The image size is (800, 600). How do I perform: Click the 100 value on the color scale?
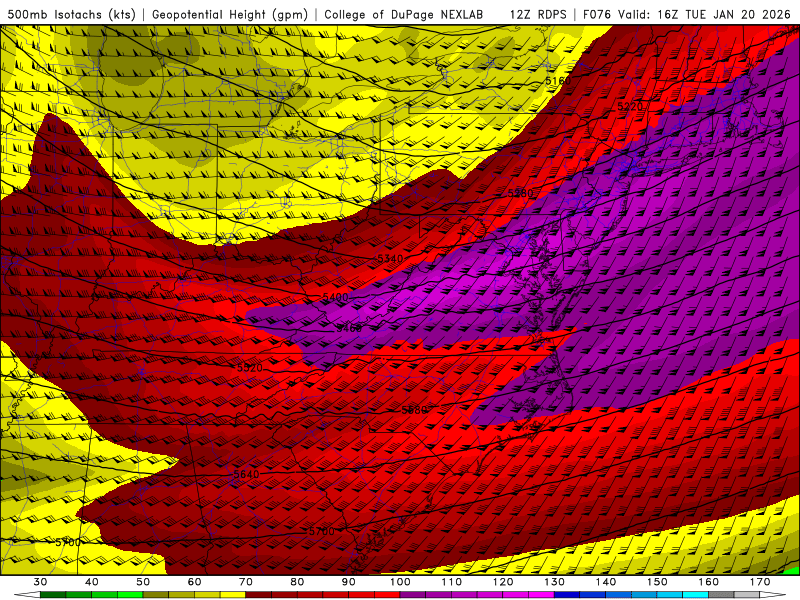click(x=400, y=582)
